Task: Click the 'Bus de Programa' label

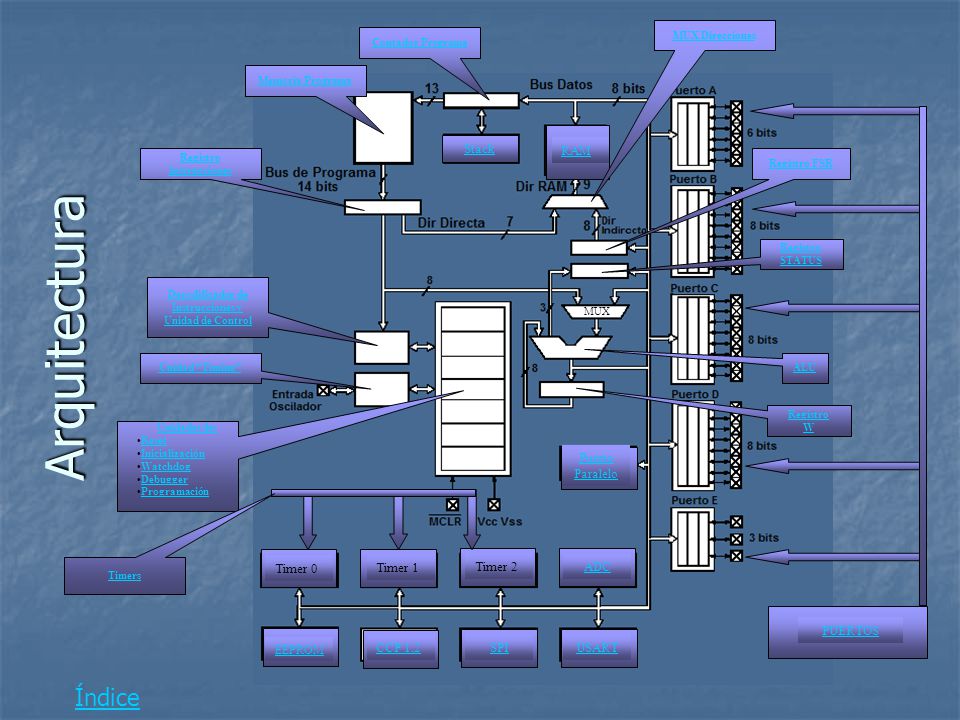Action: pos(320,173)
